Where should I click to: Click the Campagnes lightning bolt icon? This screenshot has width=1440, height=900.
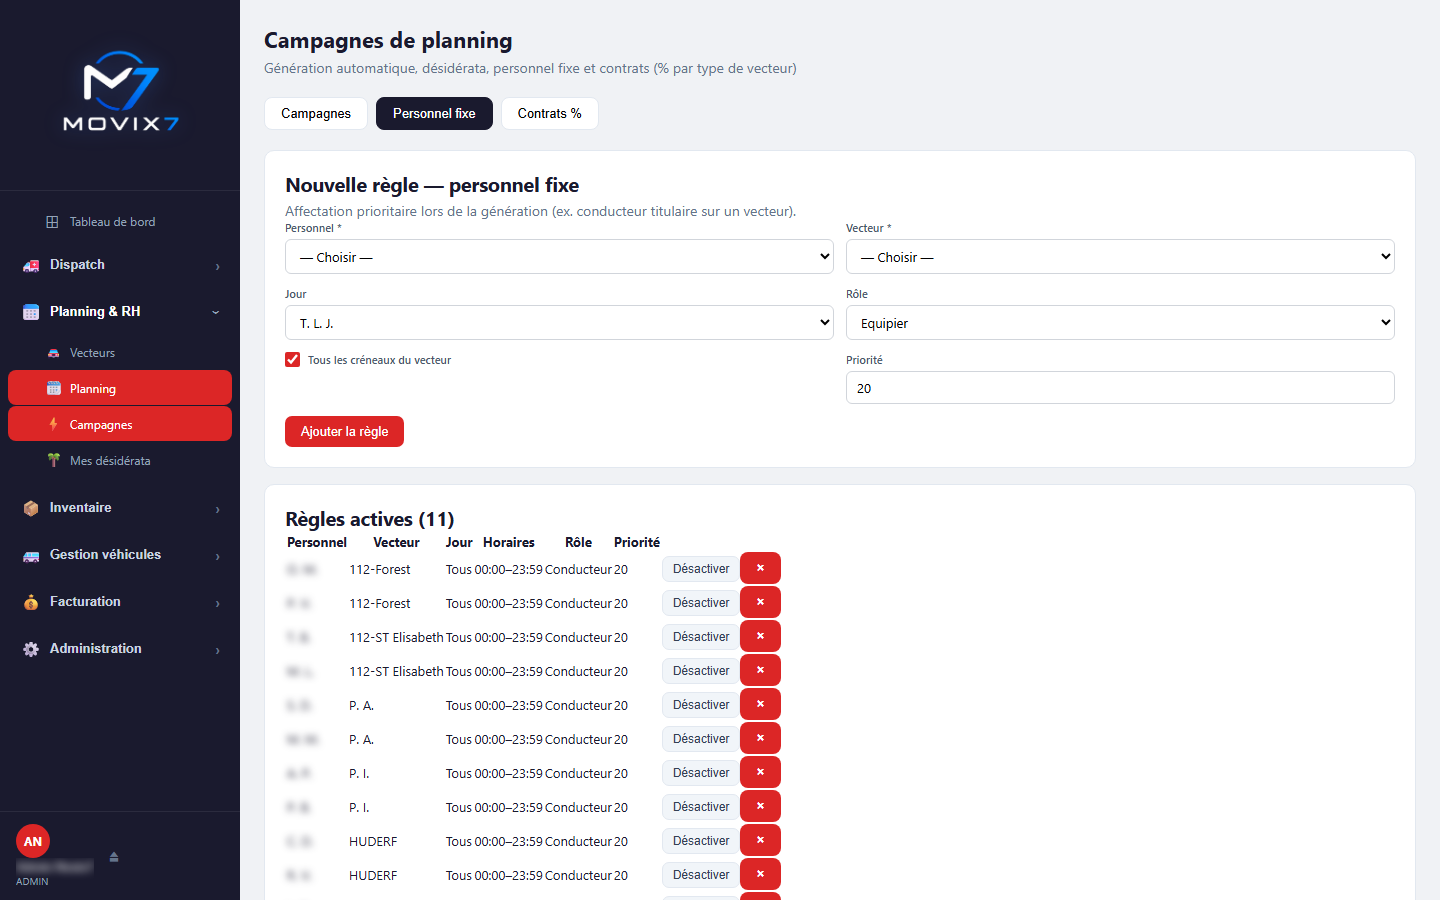pos(54,425)
